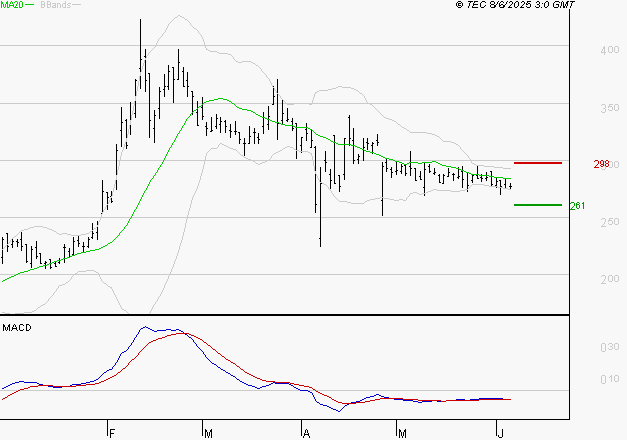Click the 010 MACD axis label
Viewport: 627px width, 440px height.
[x=610, y=379]
